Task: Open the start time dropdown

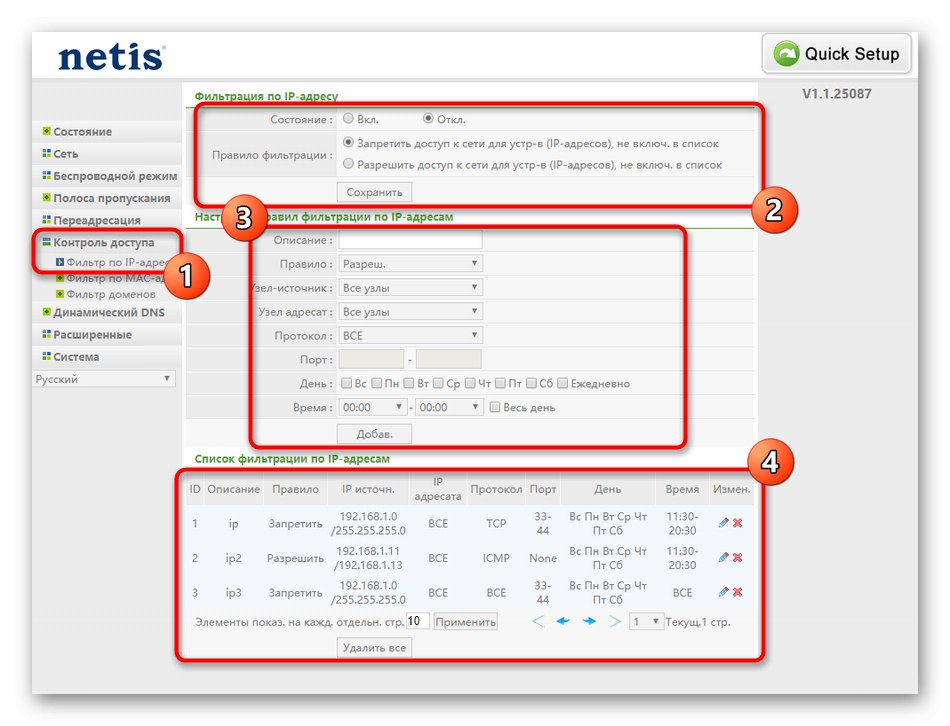Action: point(372,407)
